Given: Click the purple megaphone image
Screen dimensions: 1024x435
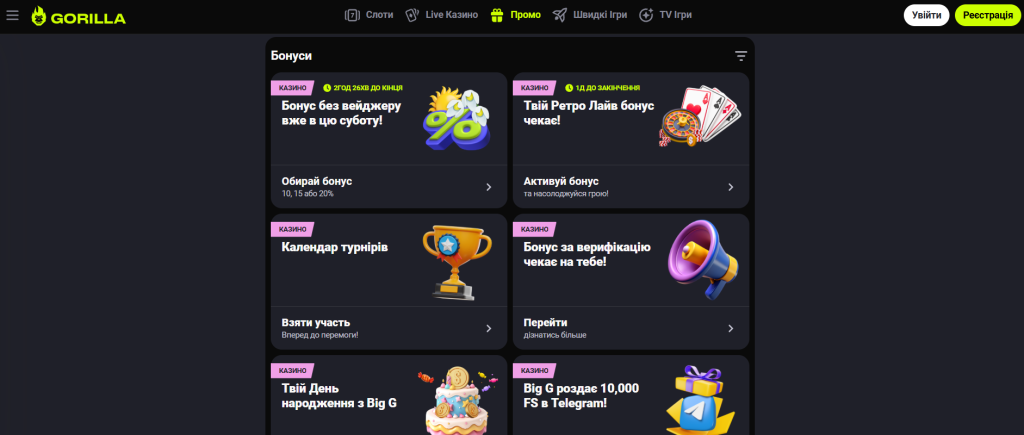Looking at the screenshot, I should tap(703, 259).
